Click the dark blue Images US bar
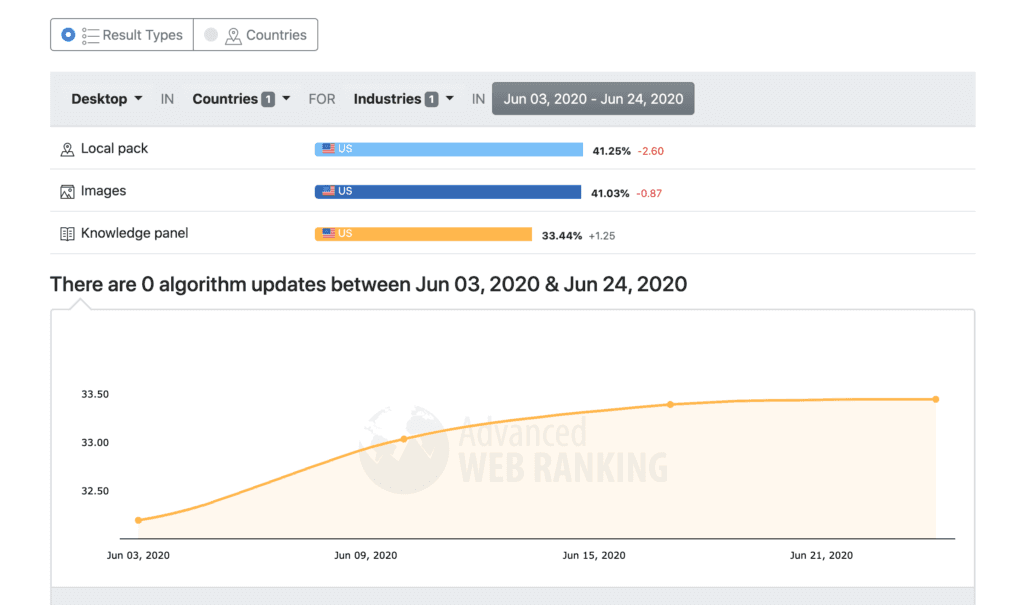This screenshot has width=1024, height=605. tap(448, 191)
